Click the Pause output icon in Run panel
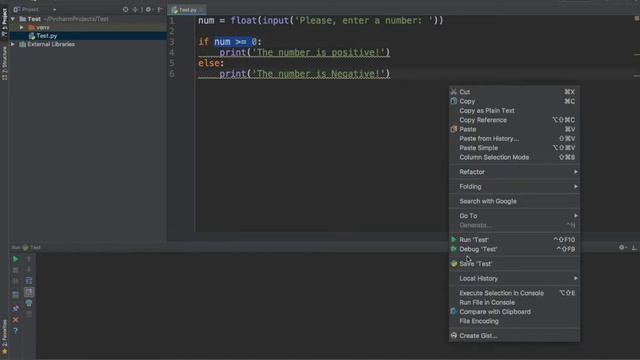 pyautogui.click(x=16, y=281)
